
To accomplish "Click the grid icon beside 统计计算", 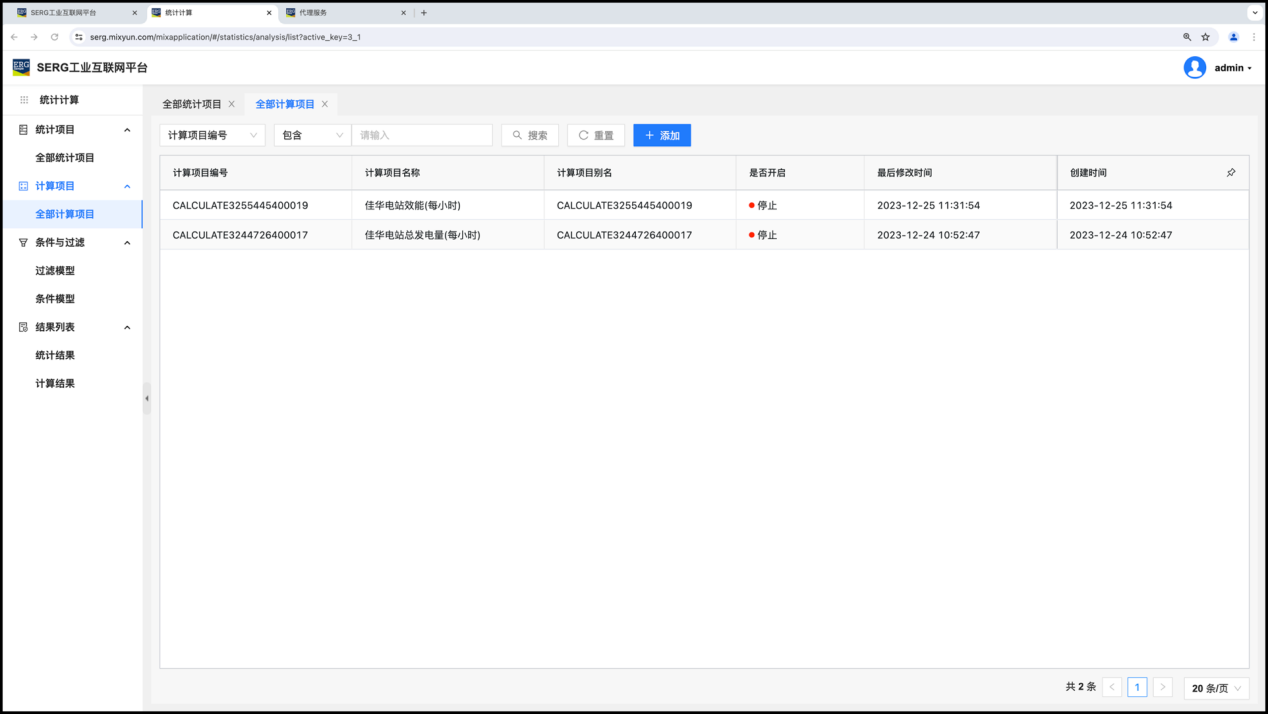I will [24, 100].
